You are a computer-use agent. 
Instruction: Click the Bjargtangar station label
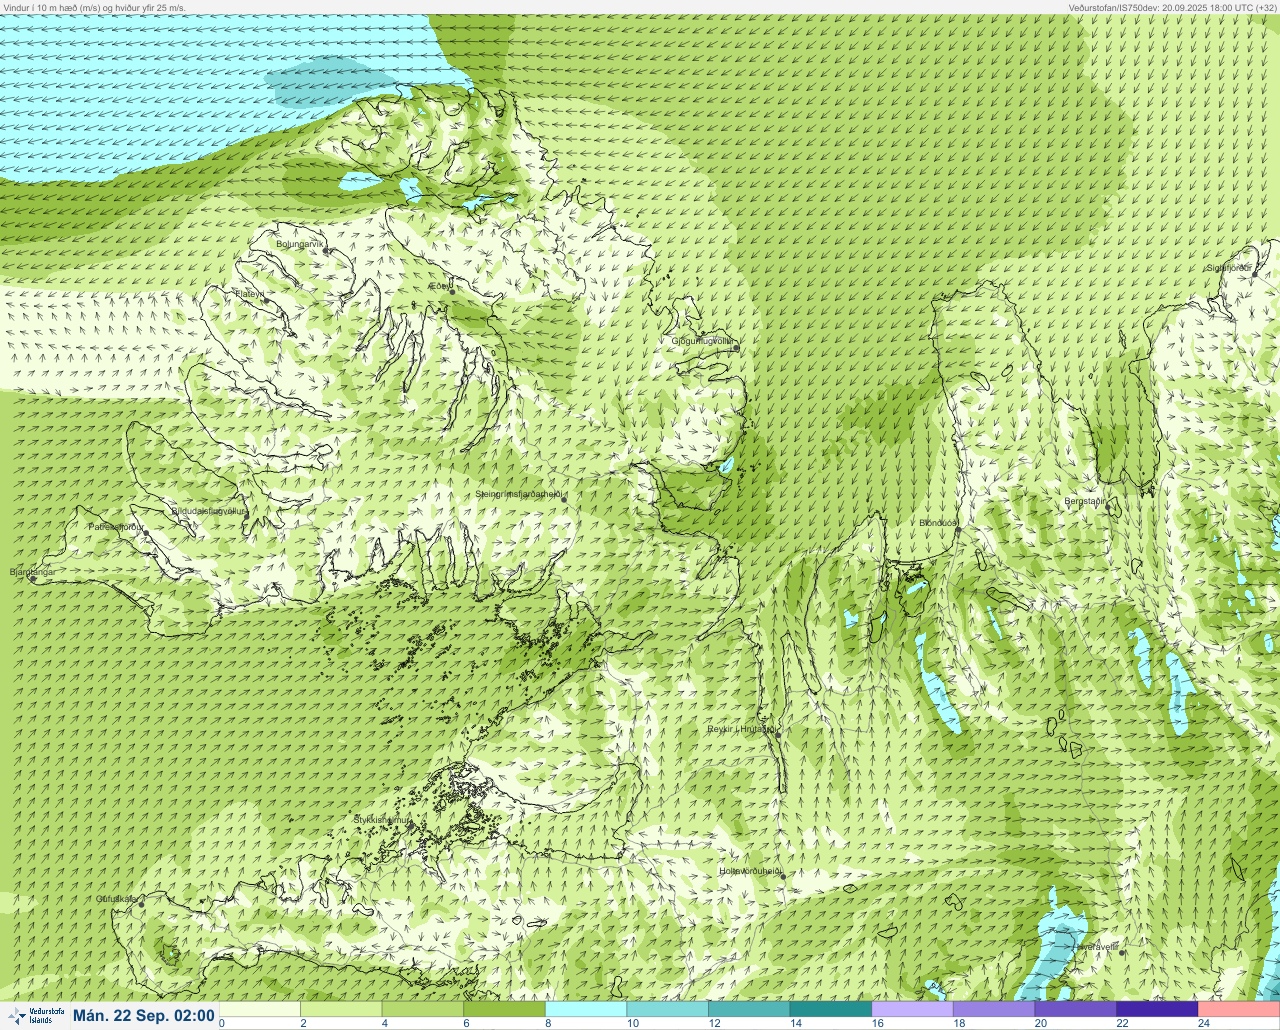click(x=32, y=572)
